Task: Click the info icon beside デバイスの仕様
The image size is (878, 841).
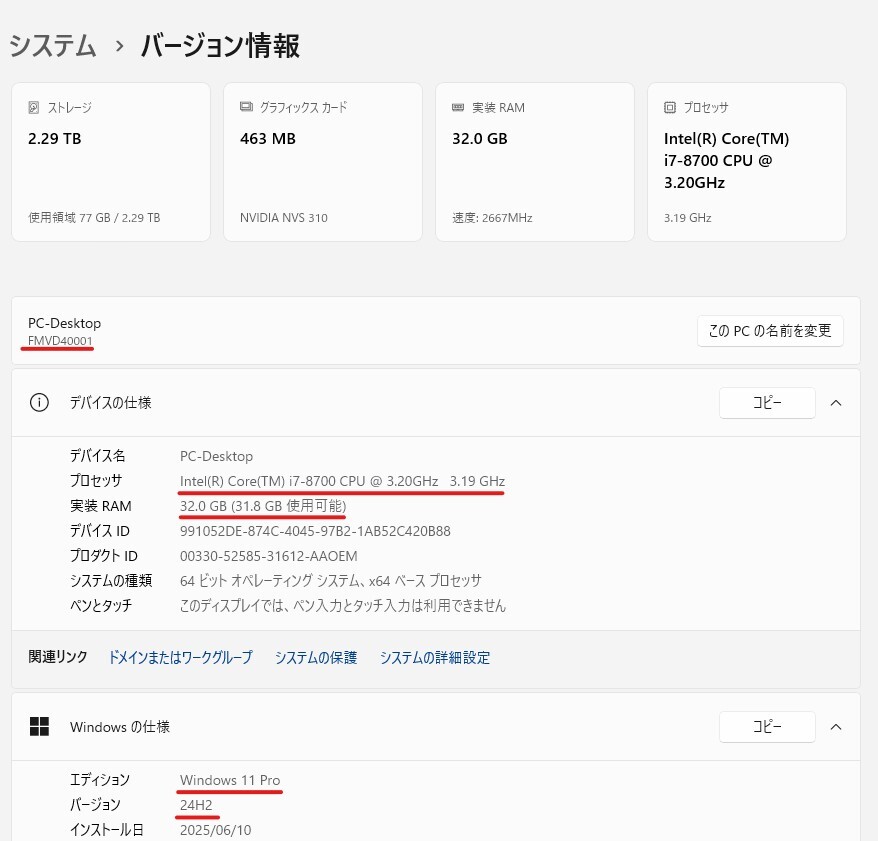Action: pyautogui.click(x=39, y=403)
